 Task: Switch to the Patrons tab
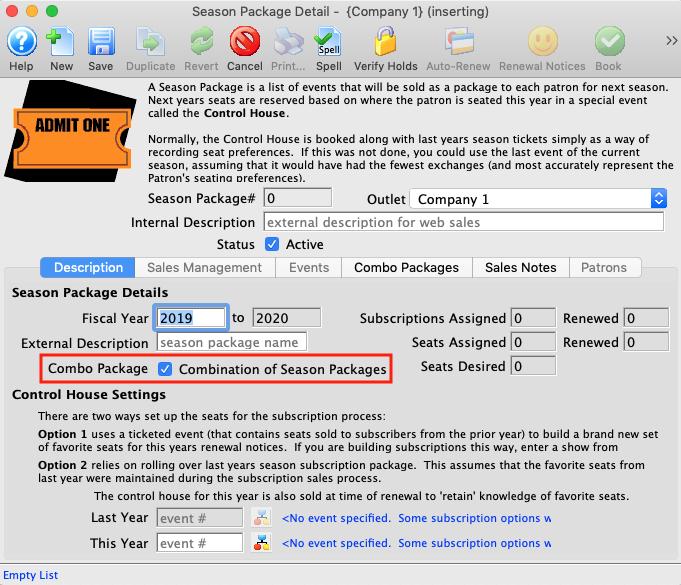coord(604,268)
